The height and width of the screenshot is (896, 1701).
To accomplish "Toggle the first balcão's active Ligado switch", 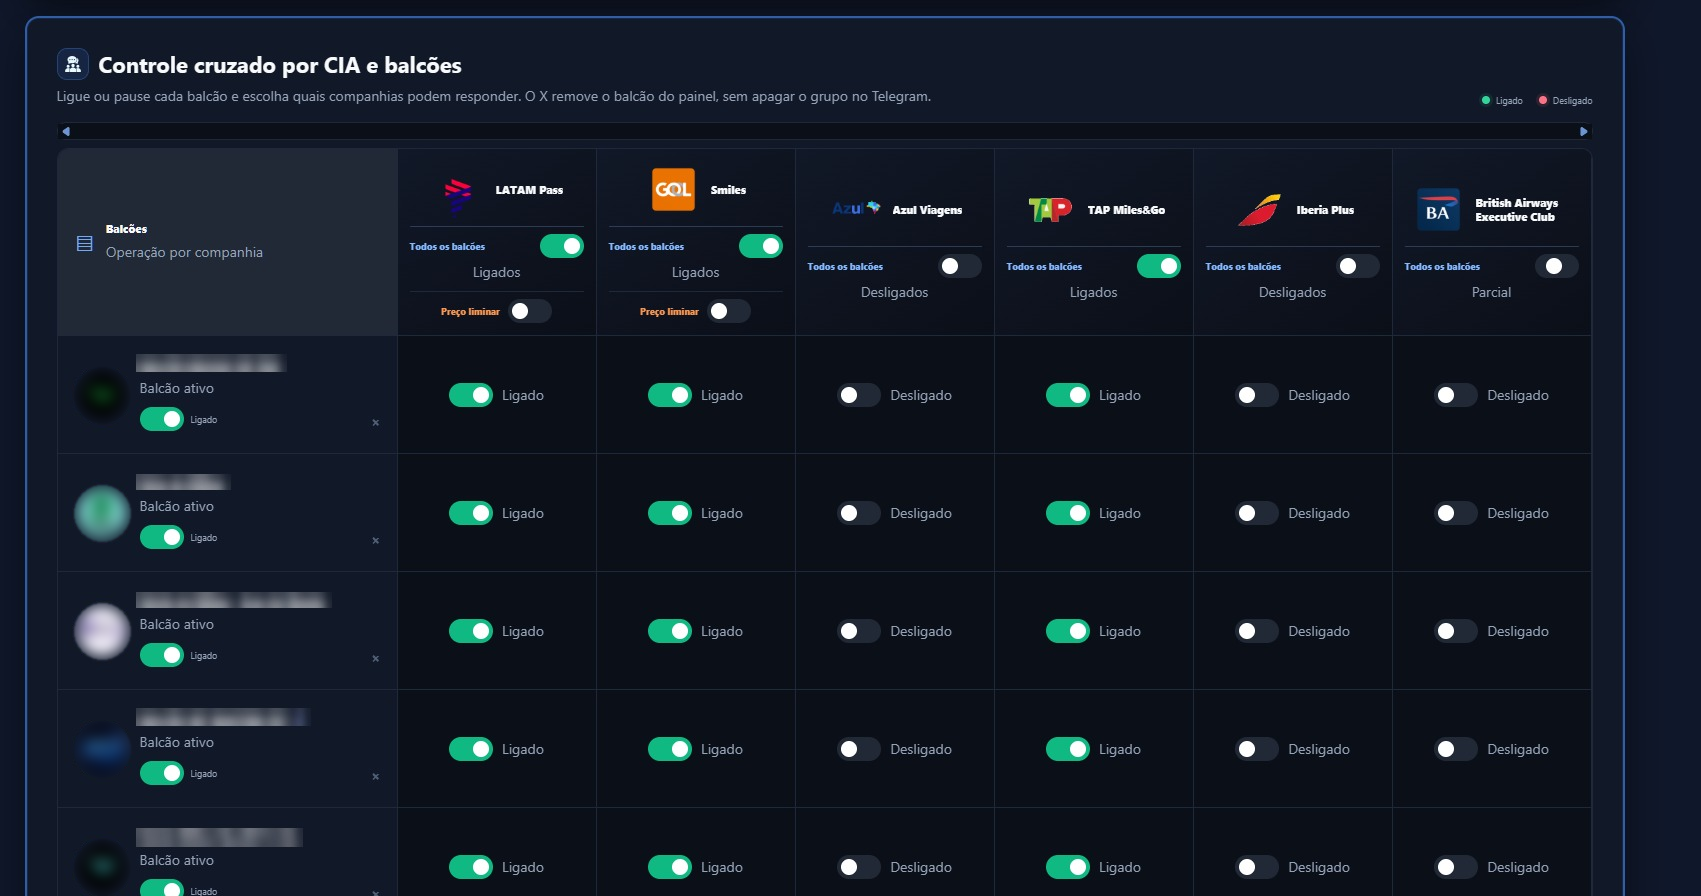I will (162, 419).
